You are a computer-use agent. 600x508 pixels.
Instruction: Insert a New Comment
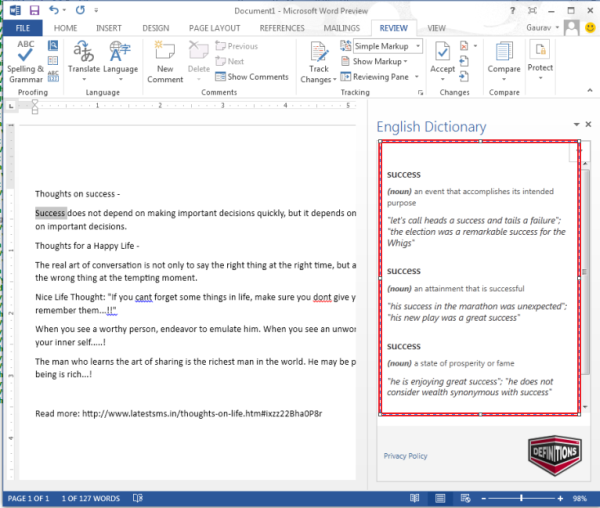point(165,62)
